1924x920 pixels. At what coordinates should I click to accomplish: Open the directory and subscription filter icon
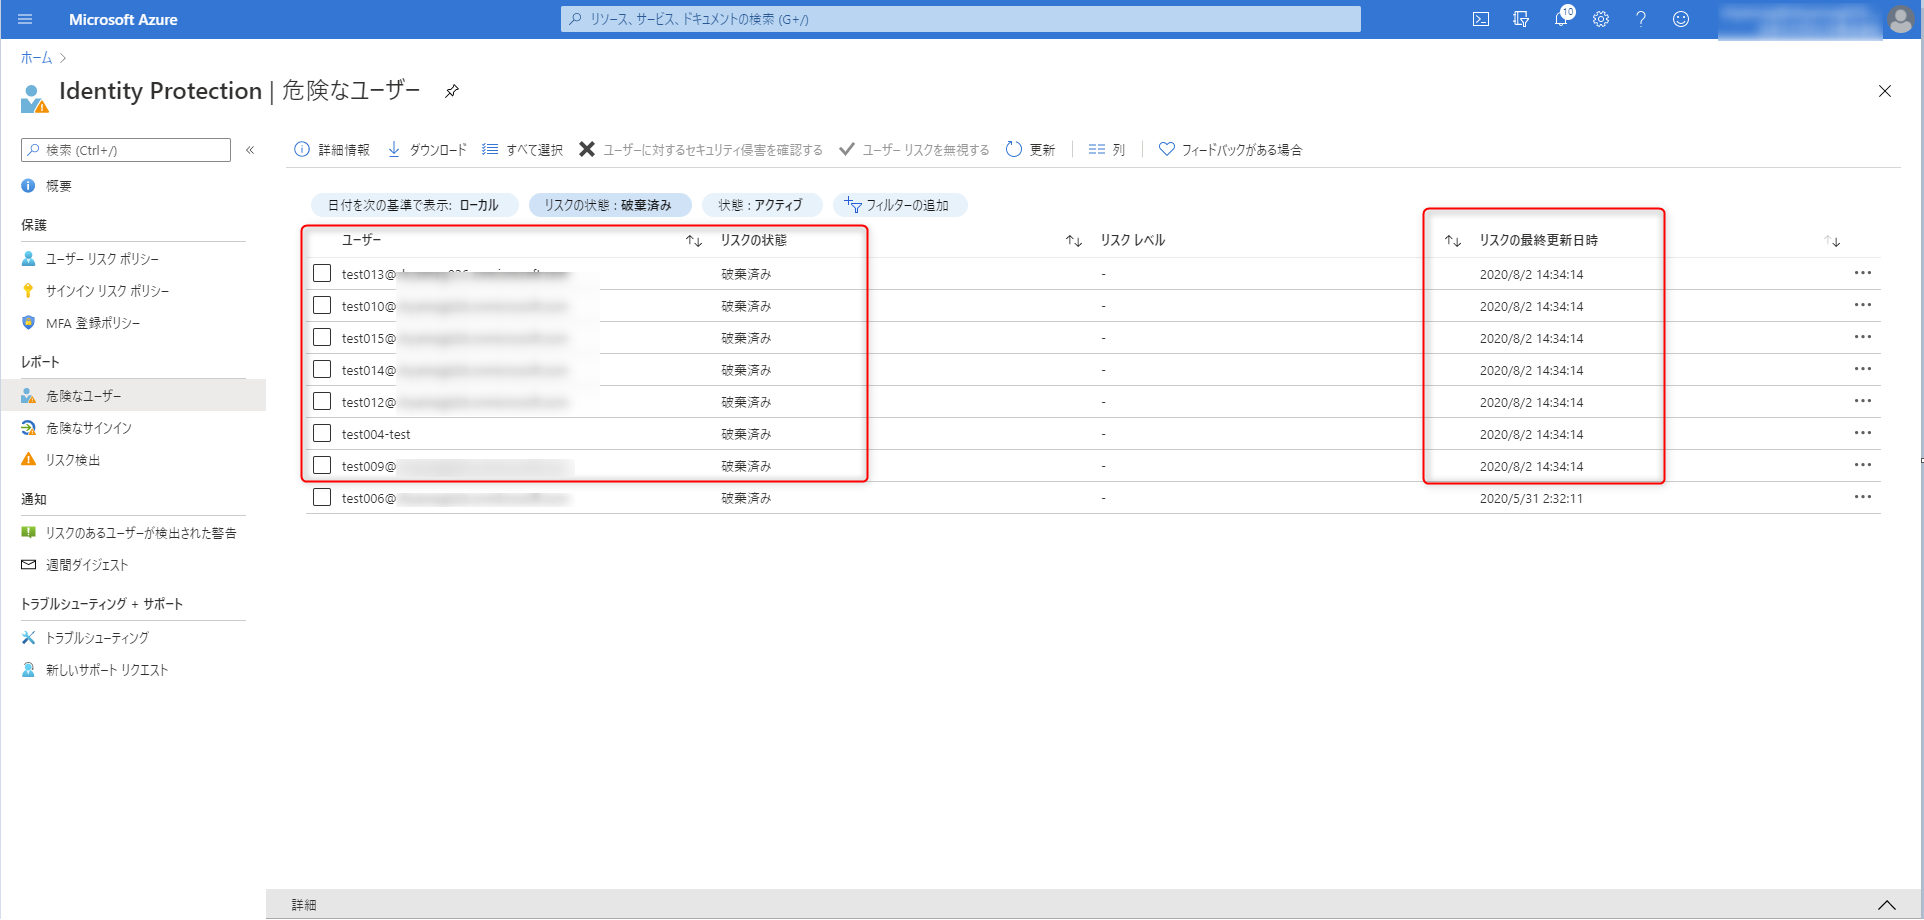pos(1521,19)
